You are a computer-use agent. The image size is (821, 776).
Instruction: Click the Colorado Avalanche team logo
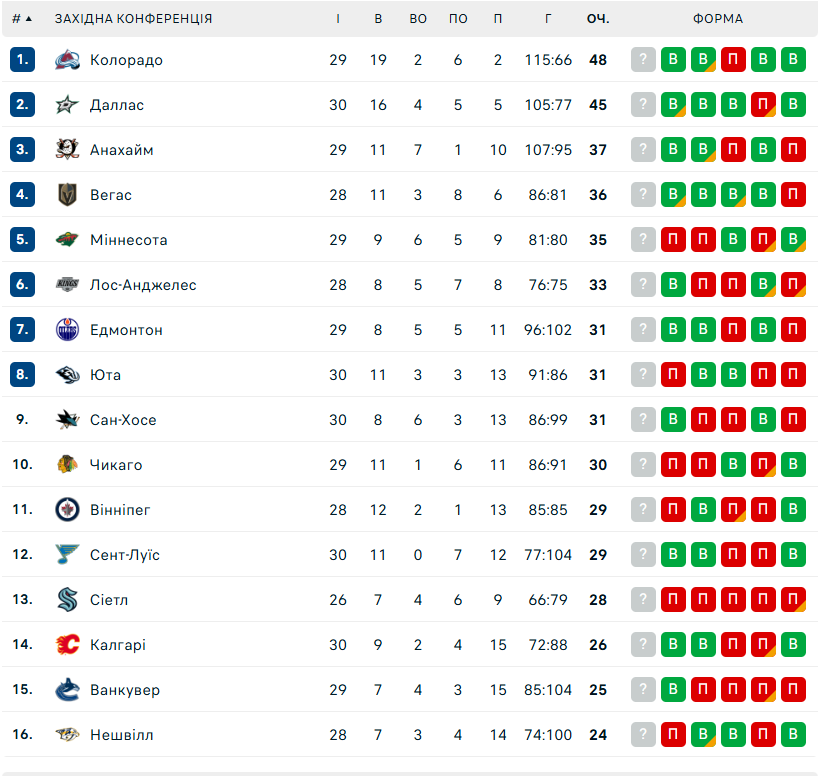(67, 60)
